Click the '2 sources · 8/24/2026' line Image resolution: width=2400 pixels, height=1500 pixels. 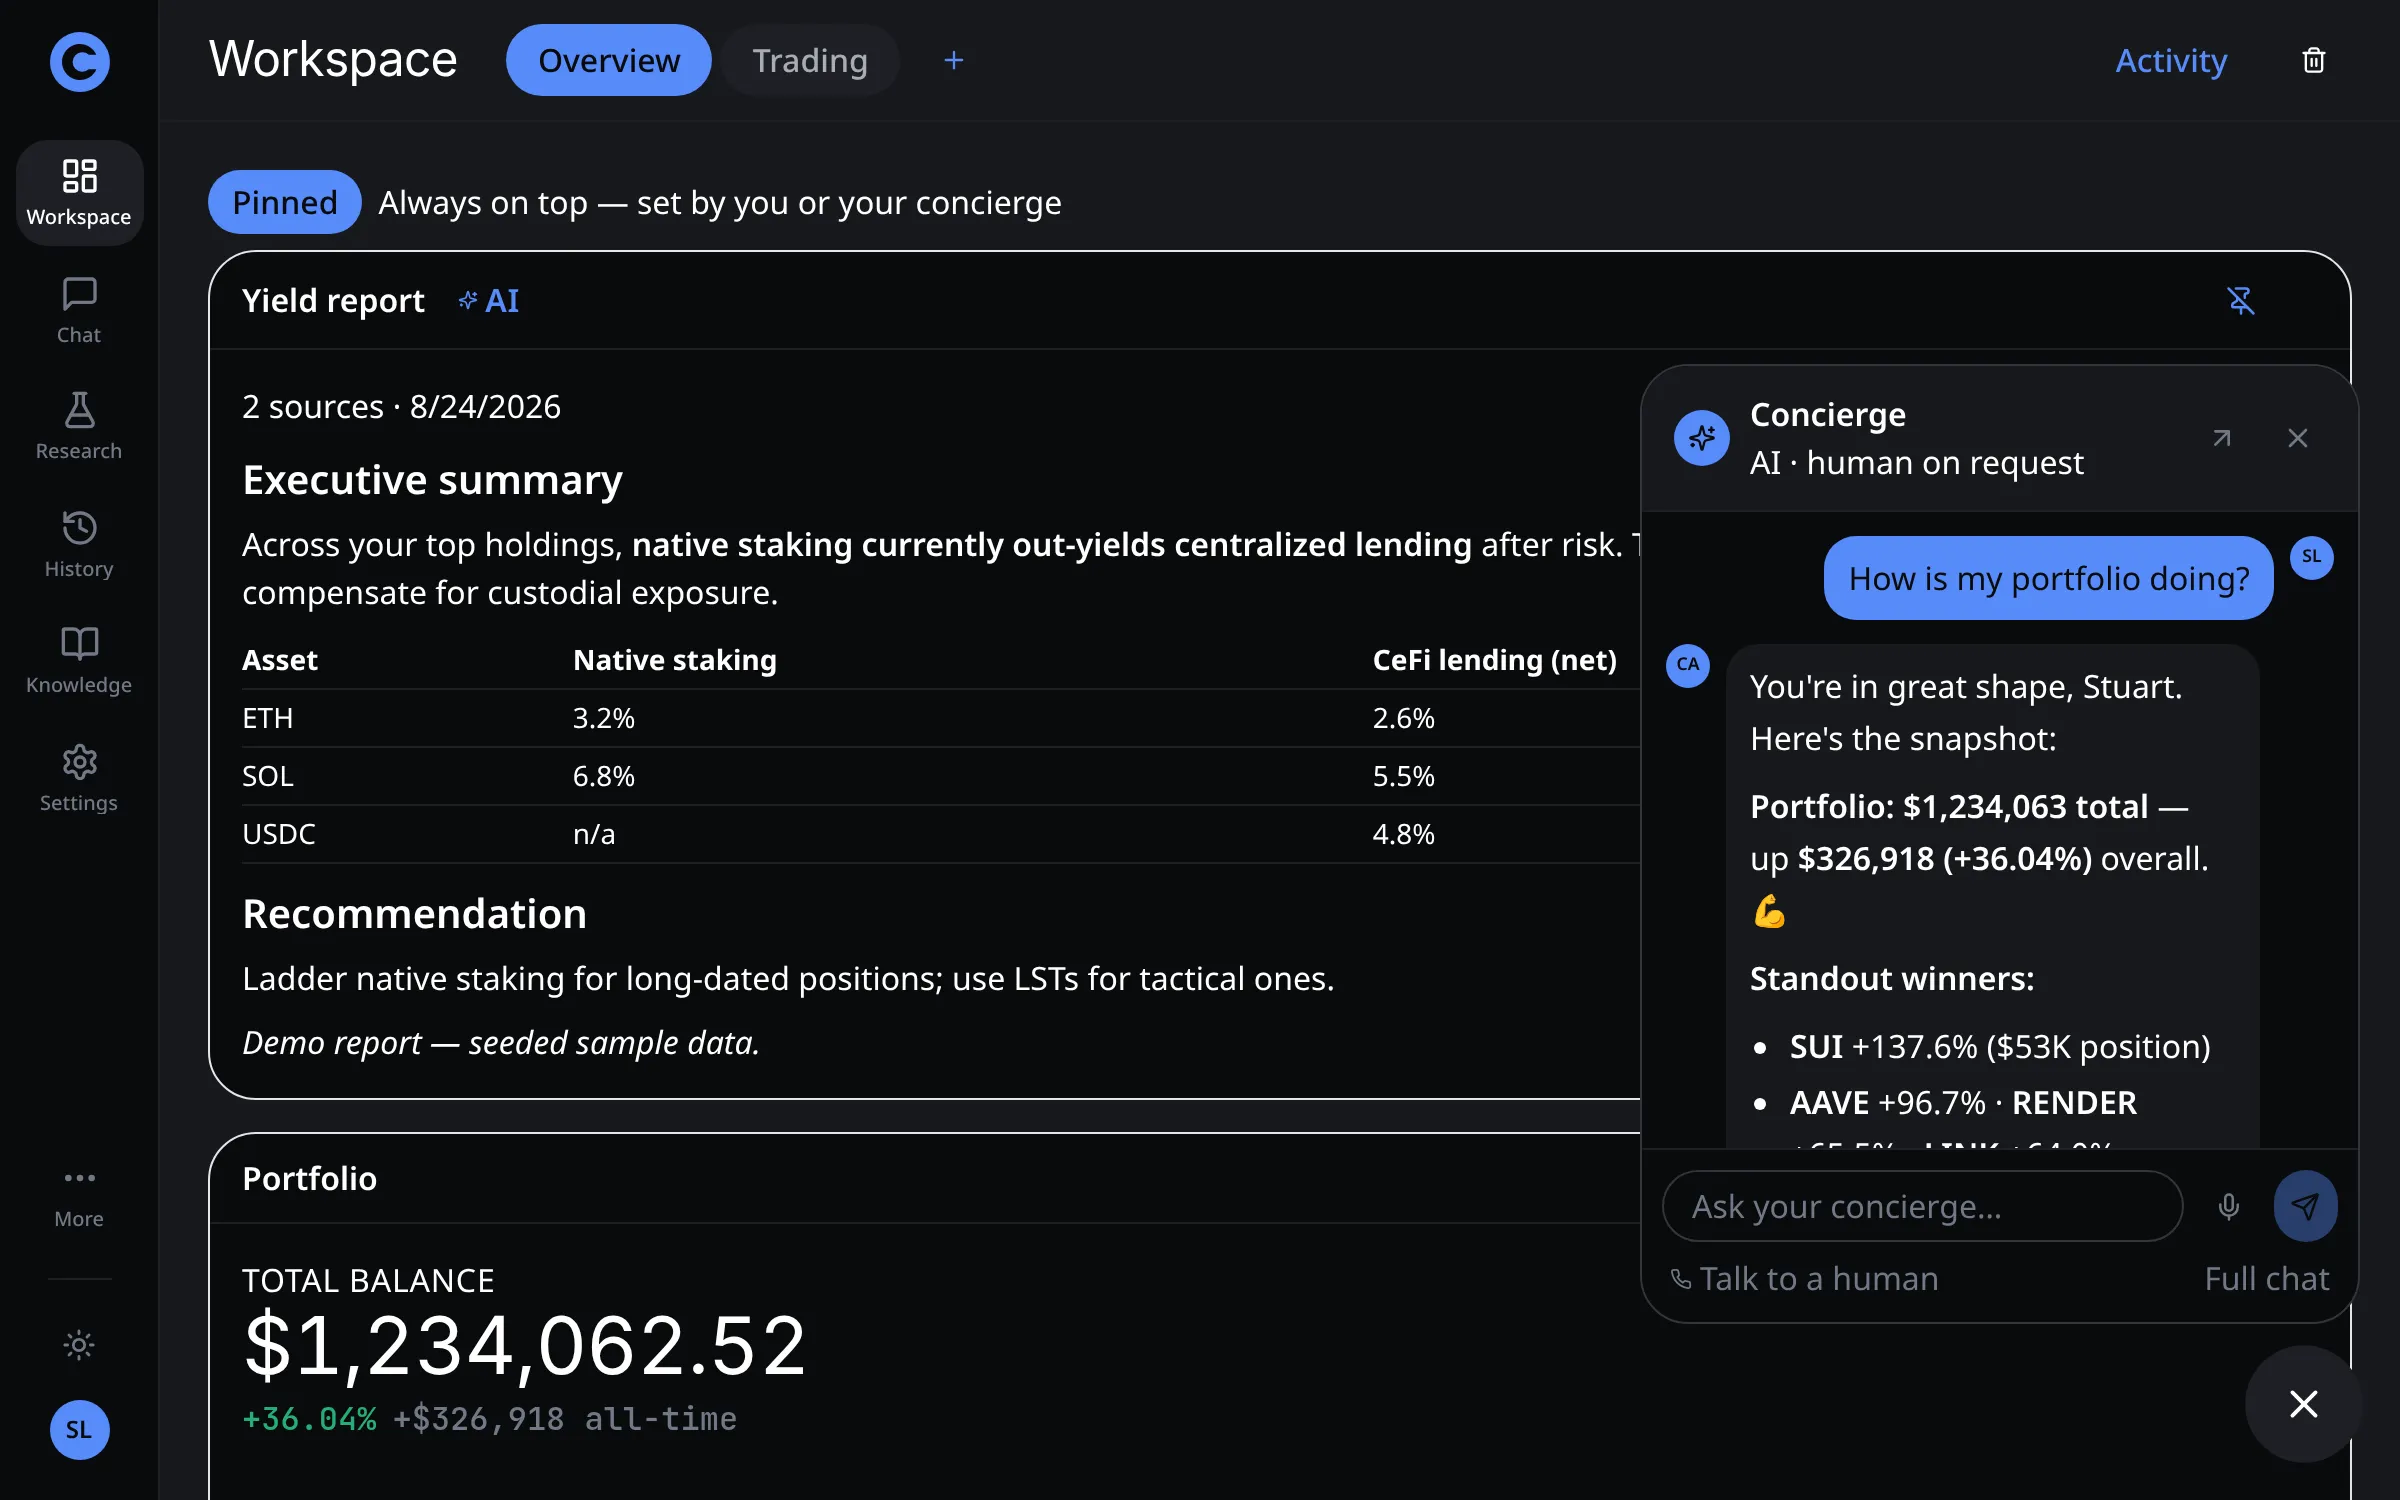[401, 406]
